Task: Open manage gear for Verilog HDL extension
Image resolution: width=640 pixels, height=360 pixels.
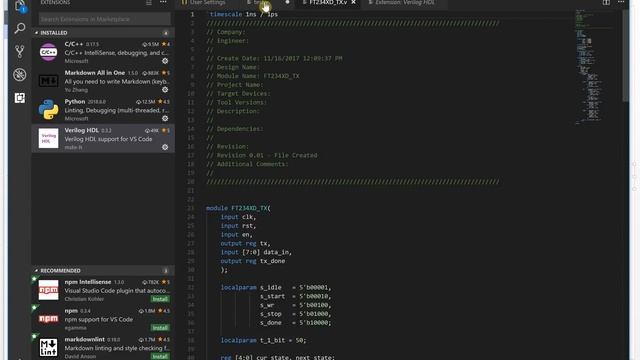Action: [x=165, y=147]
